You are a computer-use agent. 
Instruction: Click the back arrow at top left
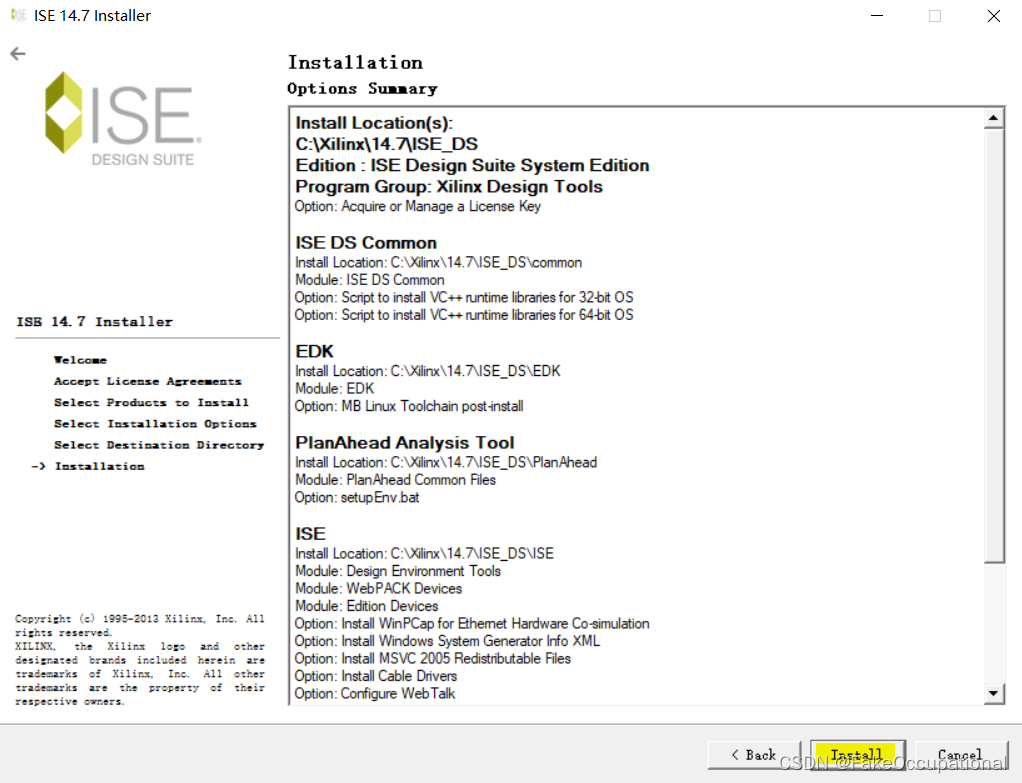coord(17,53)
